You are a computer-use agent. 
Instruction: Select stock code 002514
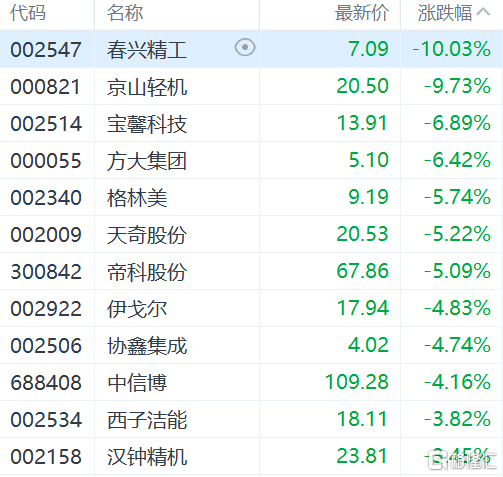pos(46,124)
